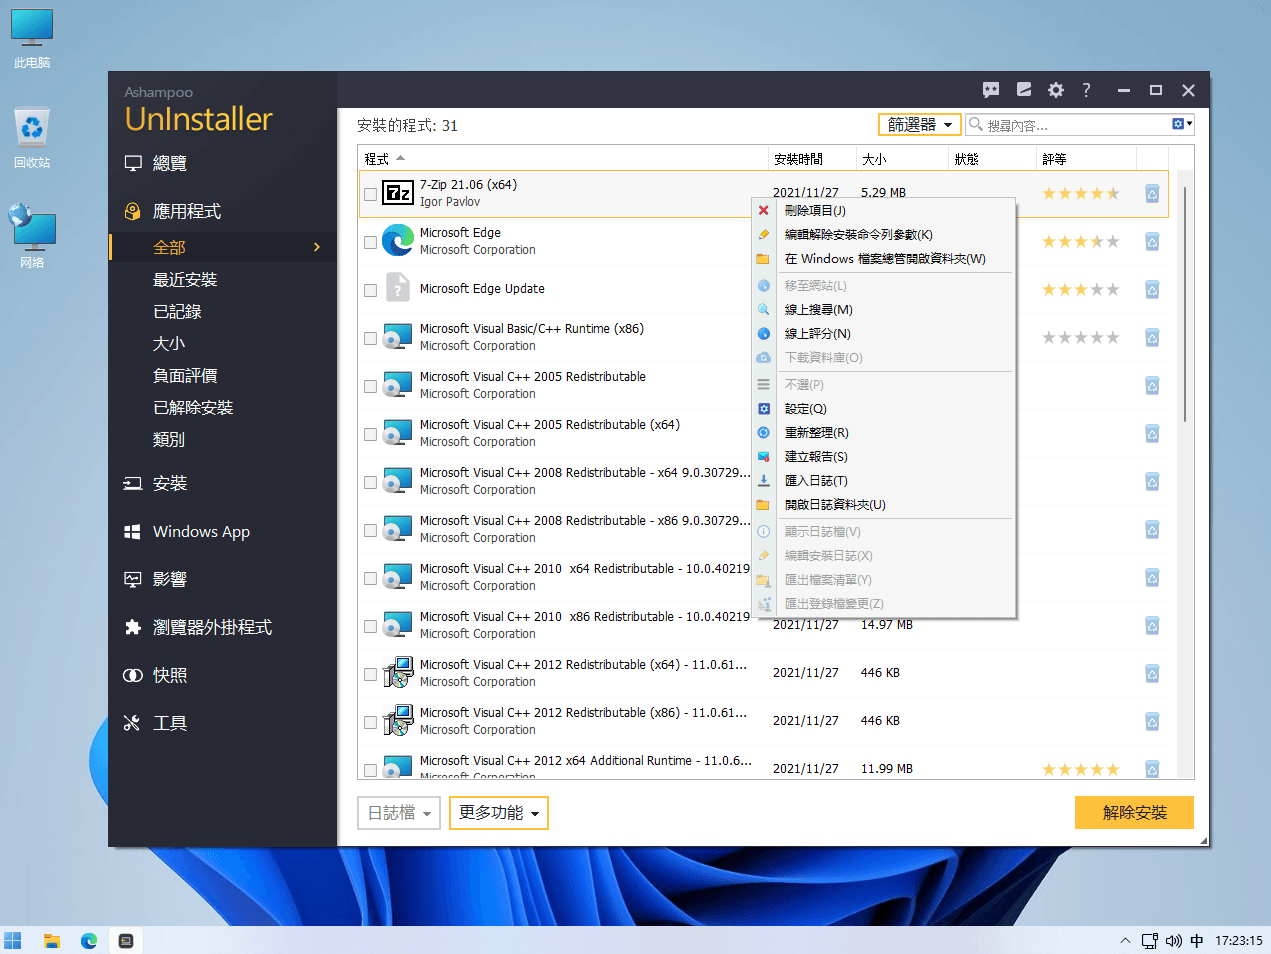Choose 線上評分(N) in context menu
Viewport: 1271px width, 954px height.
click(883, 333)
